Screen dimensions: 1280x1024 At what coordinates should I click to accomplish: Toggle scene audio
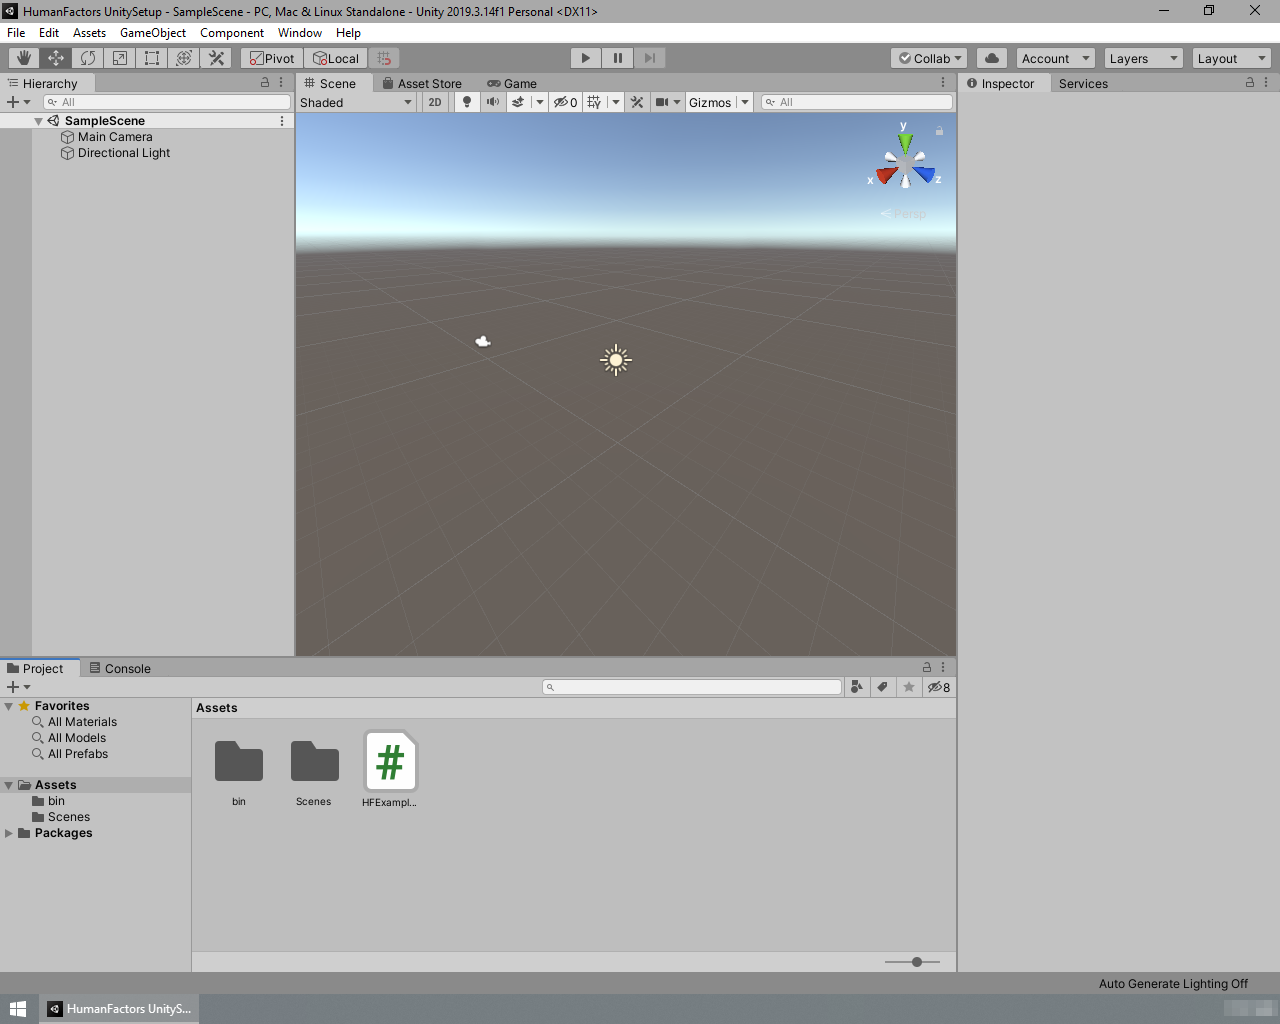(x=492, y=102)
